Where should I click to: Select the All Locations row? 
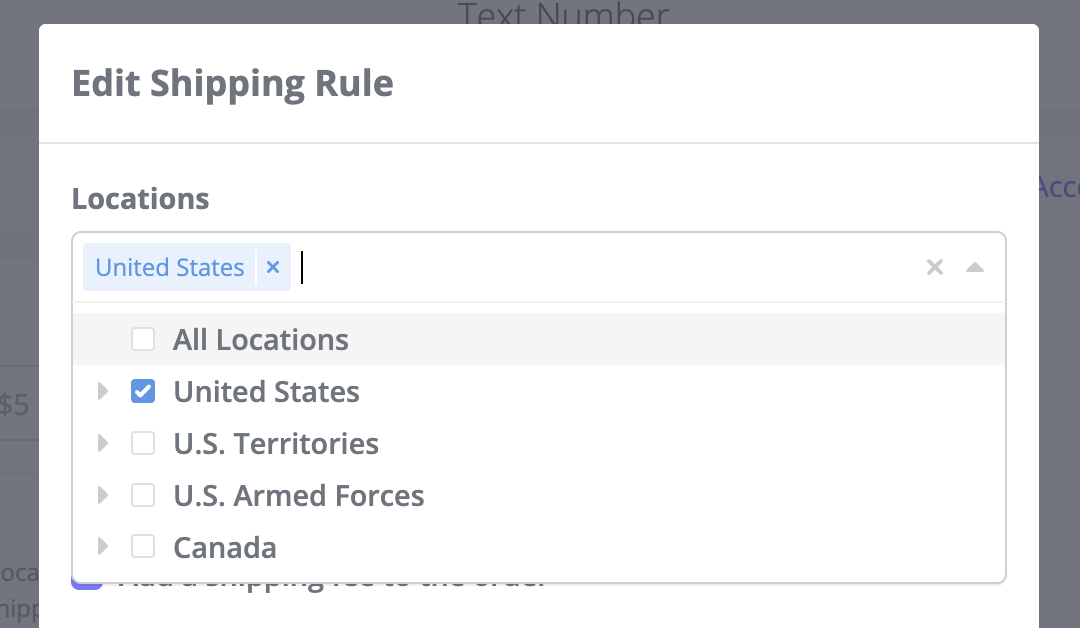click(261, 339)
